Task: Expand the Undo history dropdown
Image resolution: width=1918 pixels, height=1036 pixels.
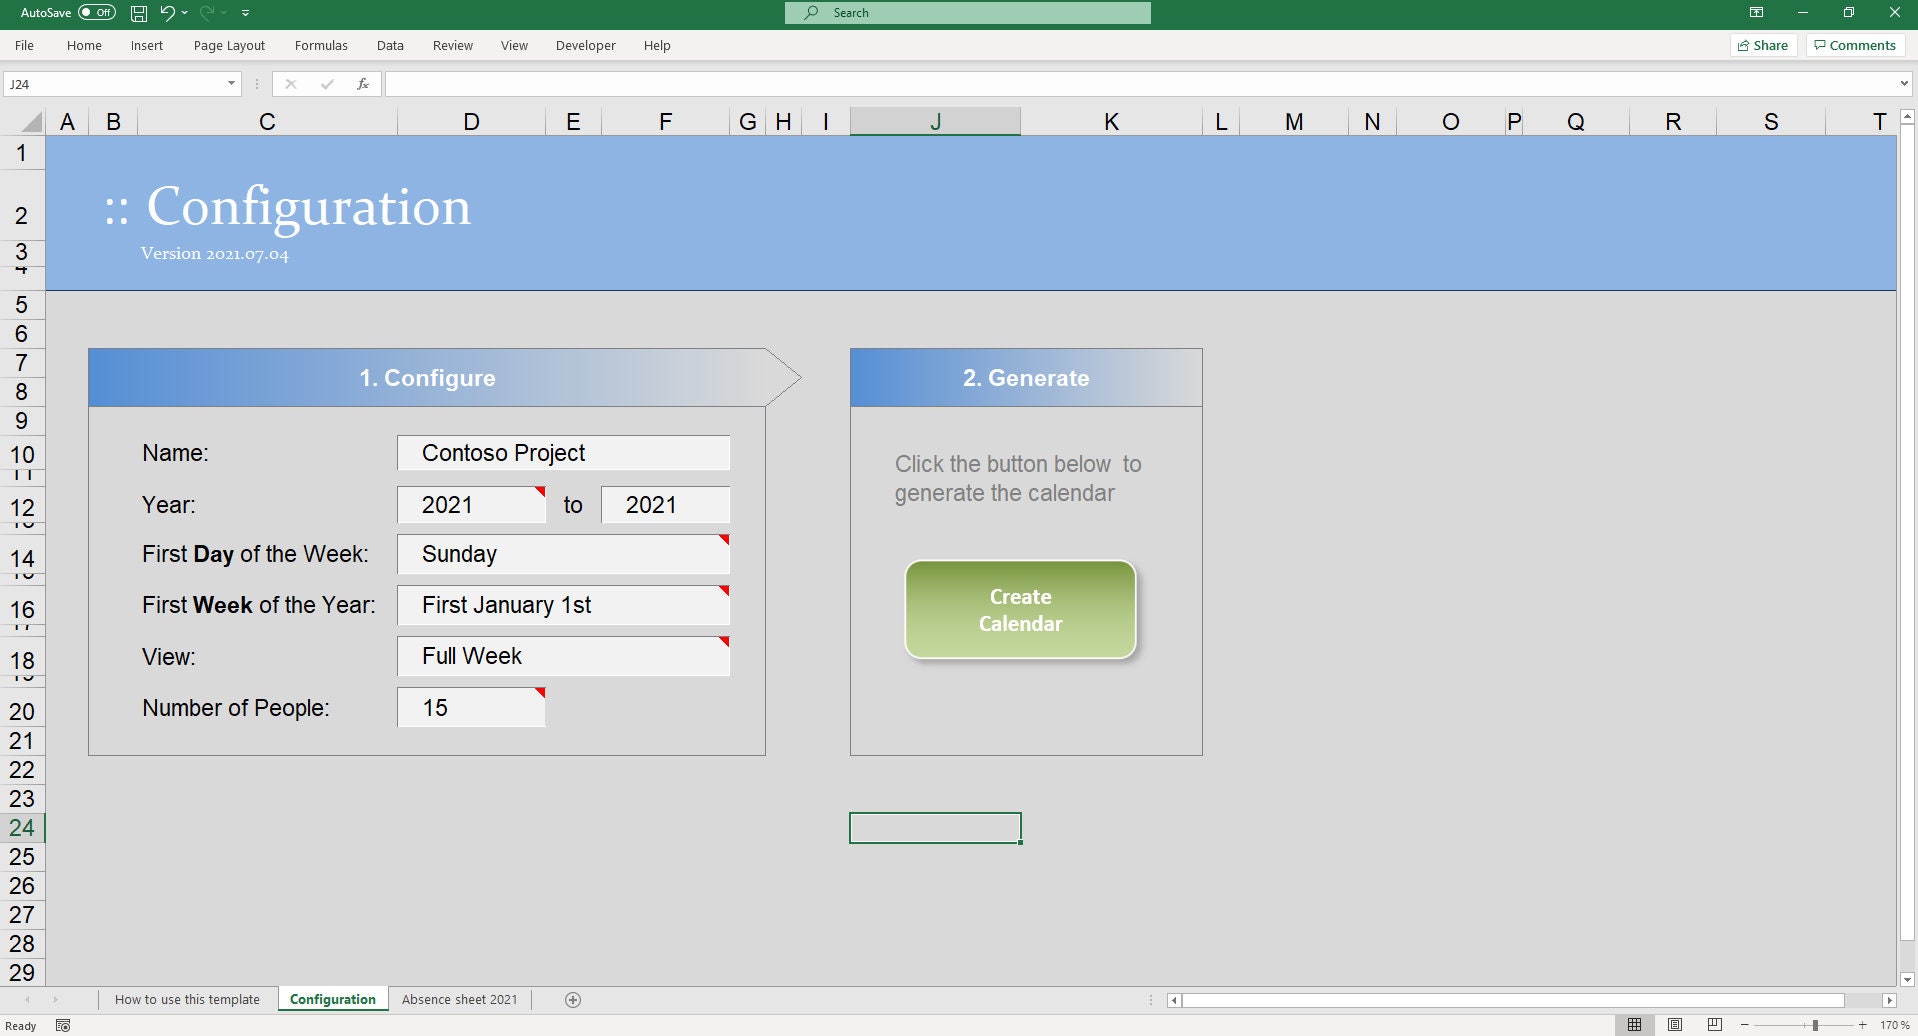Action: coord(183,13)
